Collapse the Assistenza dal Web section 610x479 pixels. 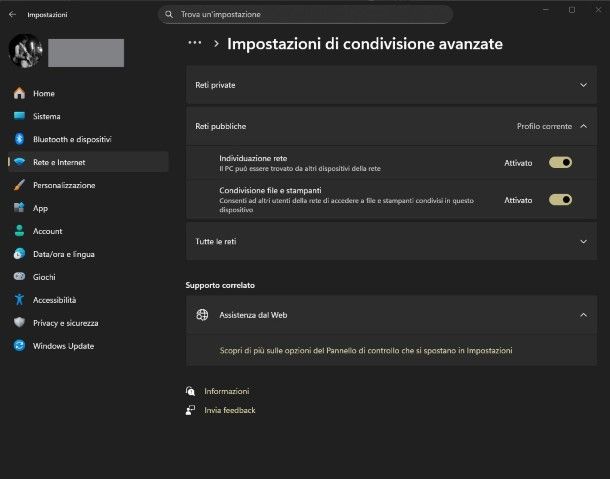[x=584, y=315]
